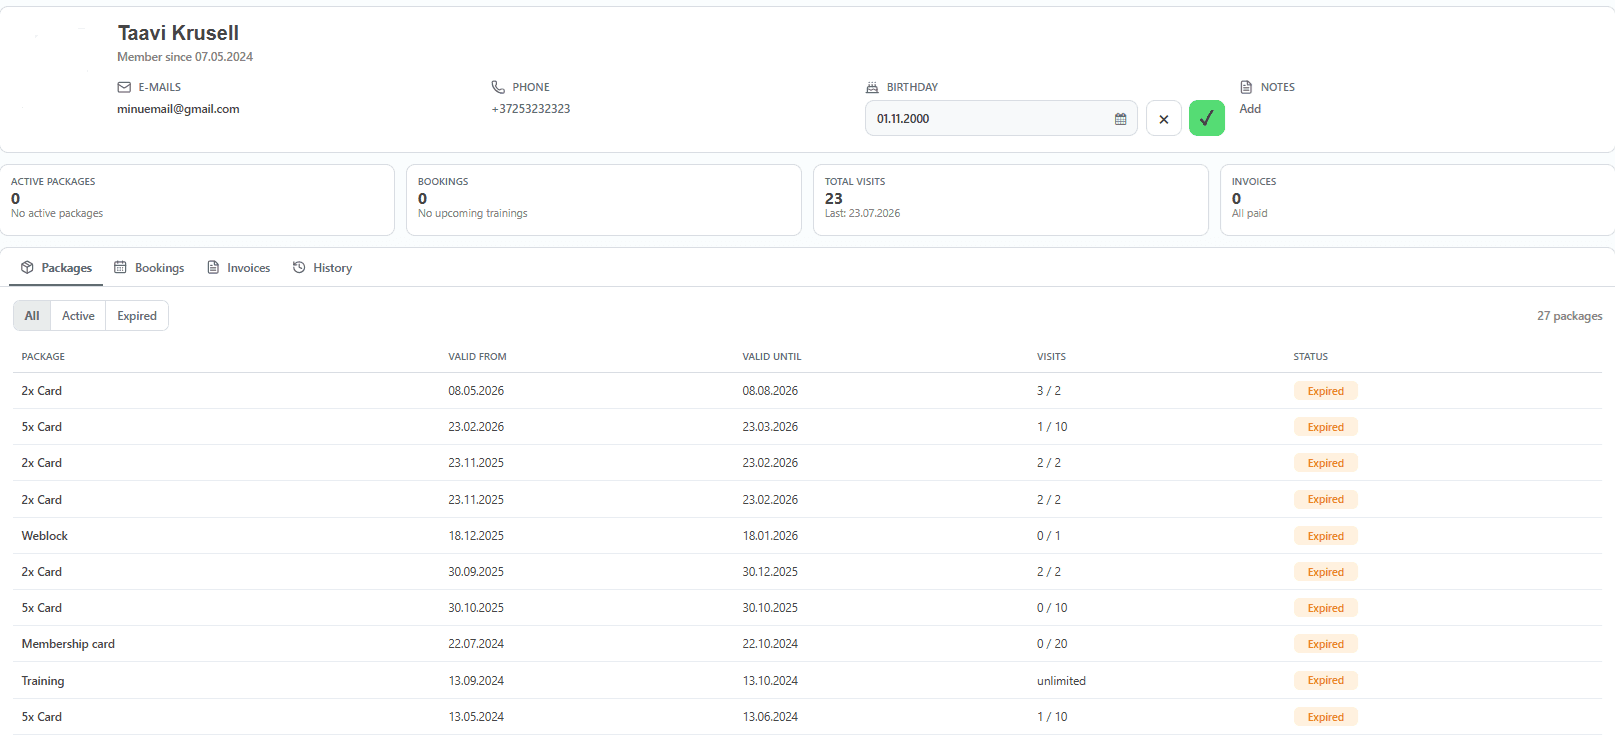Click the Active Packages summary card
1615x738 pixels.
tap(197, 200)
